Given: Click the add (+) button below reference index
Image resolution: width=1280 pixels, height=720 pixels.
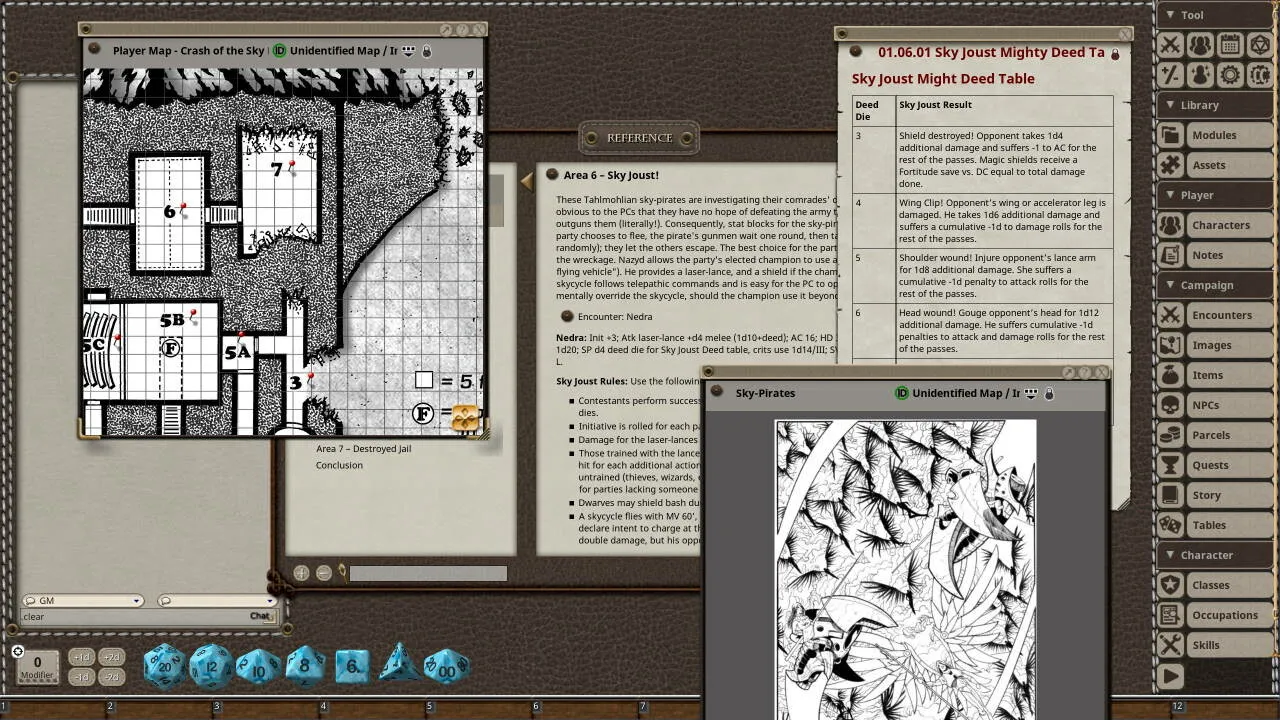Looking at the screenshot, I should 301,573.
